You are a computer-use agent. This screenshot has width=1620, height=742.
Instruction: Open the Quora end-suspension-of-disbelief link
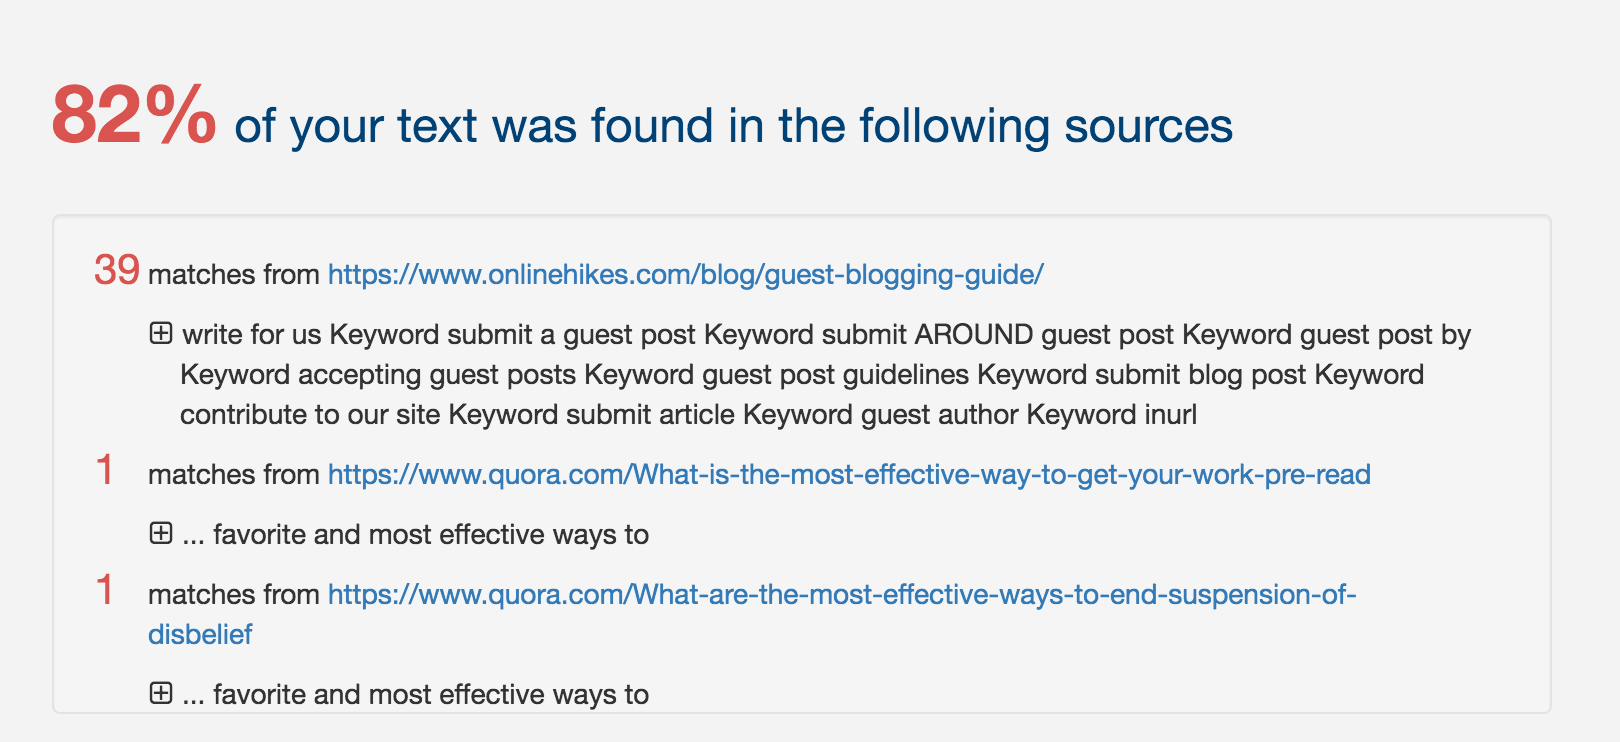[x=841, y=595]
